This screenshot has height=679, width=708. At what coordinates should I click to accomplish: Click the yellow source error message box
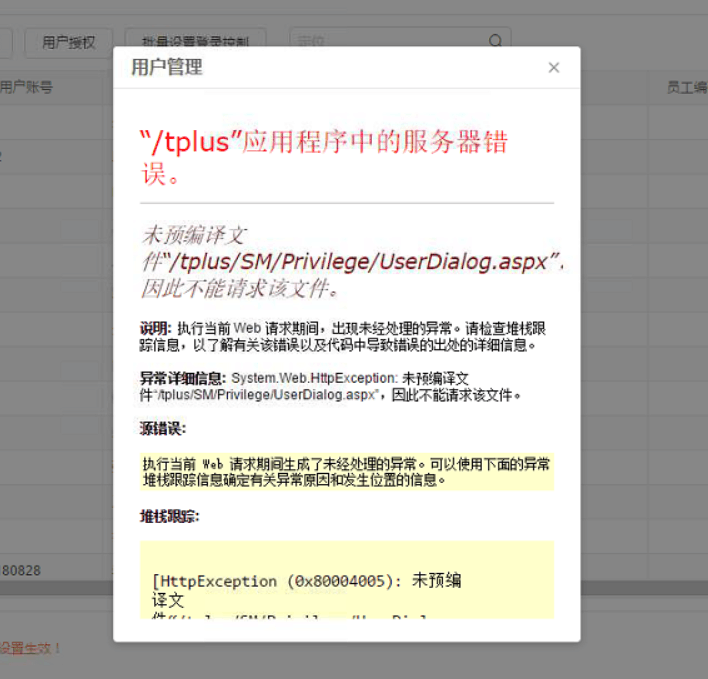(347, 472)
